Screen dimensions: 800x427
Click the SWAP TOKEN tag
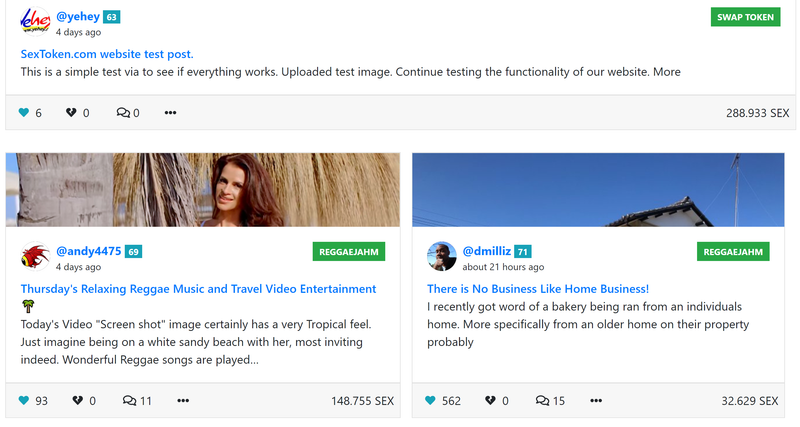[x=746, y=17]
